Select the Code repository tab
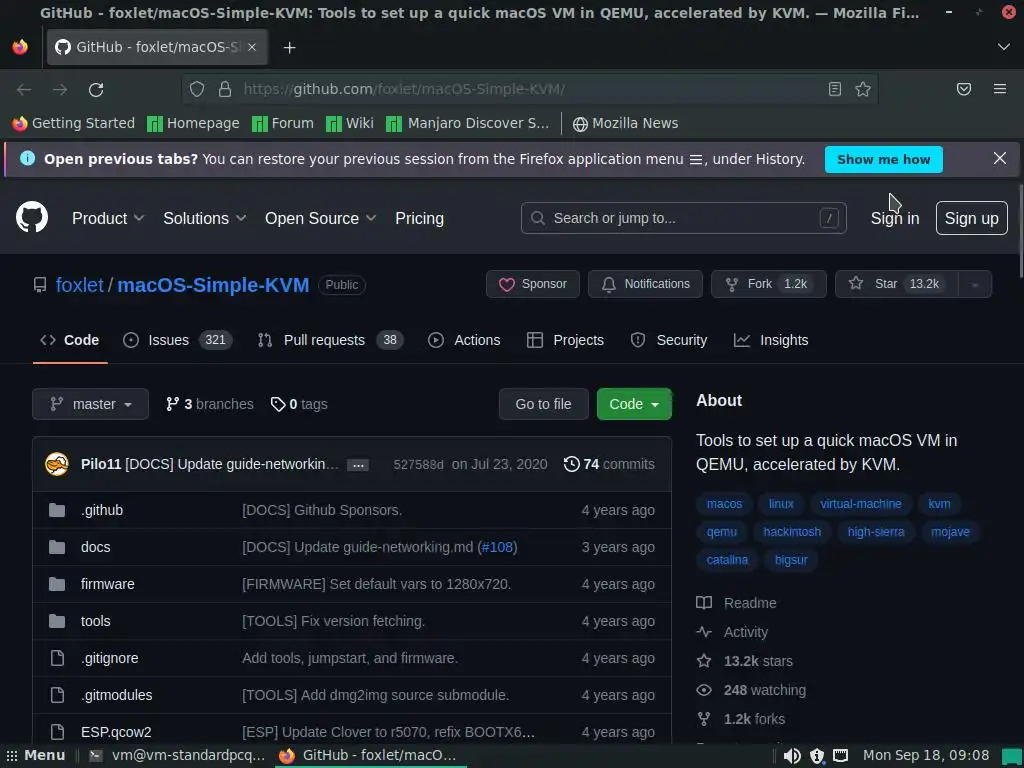The height and width of the screenshot is (768, 1024). click(x=70, y=340)
